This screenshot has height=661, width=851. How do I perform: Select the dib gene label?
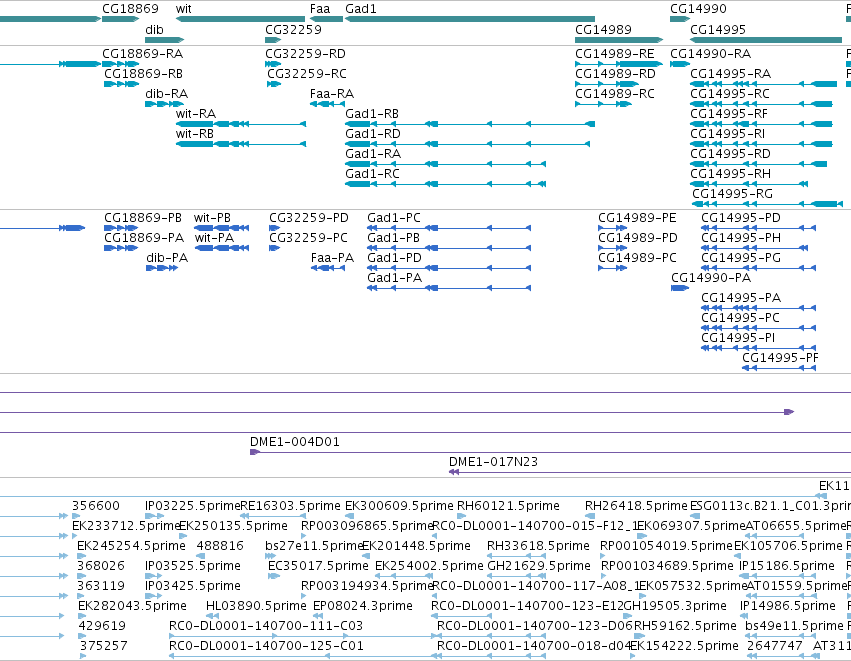coord(154,29)
